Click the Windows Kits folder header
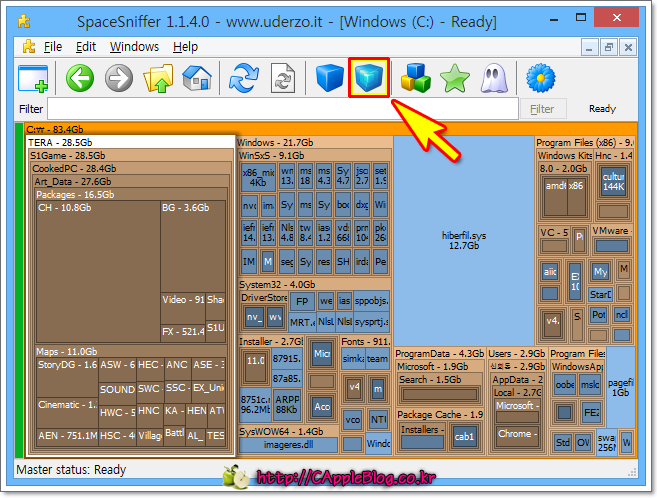658x498 pixels. tap(565, 155)
